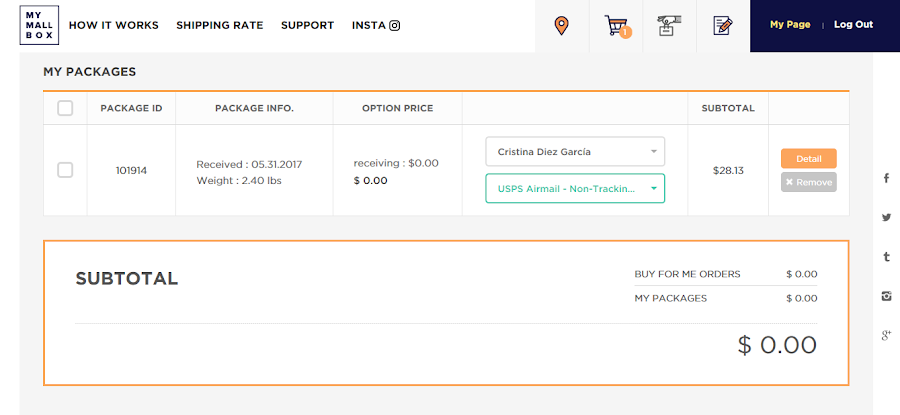Go to How It Works menu
The image size is (900, 415).
[114, 26]
